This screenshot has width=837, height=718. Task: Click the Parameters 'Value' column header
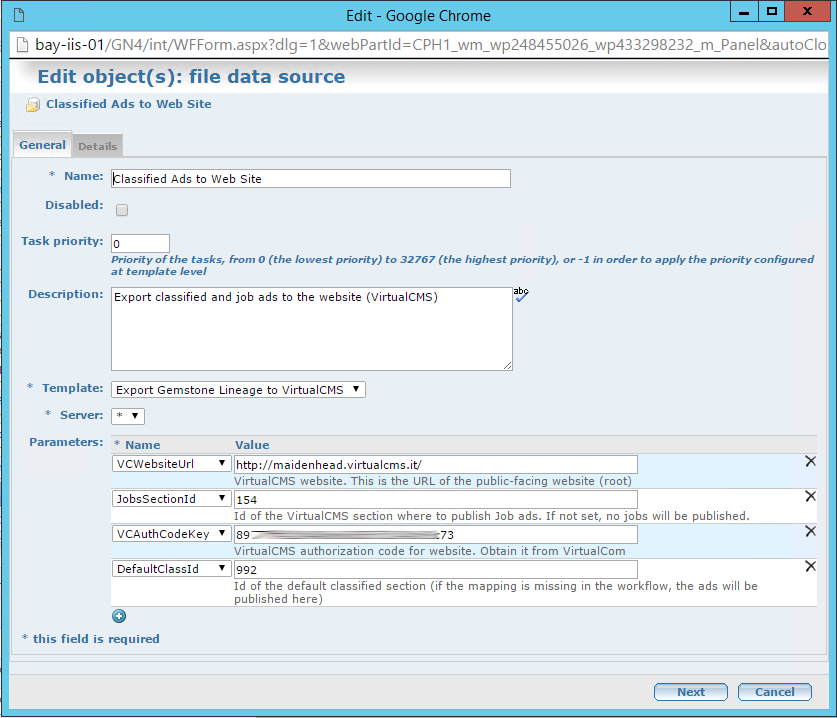(x=252, y=445)
